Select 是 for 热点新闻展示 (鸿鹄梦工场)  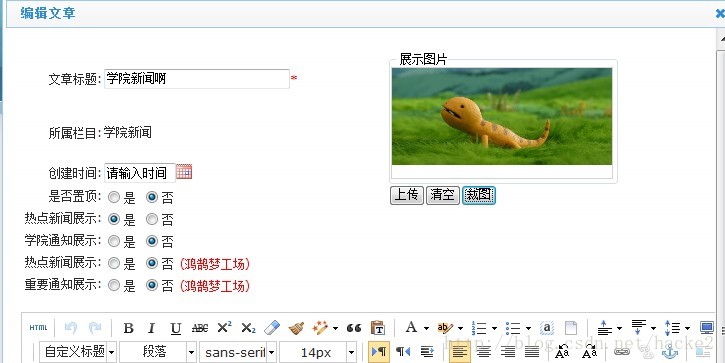114,263
